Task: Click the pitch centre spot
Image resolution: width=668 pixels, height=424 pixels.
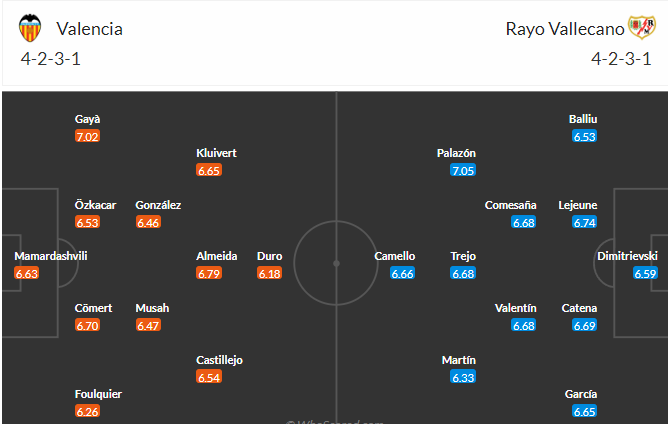Action: (336, 263)
